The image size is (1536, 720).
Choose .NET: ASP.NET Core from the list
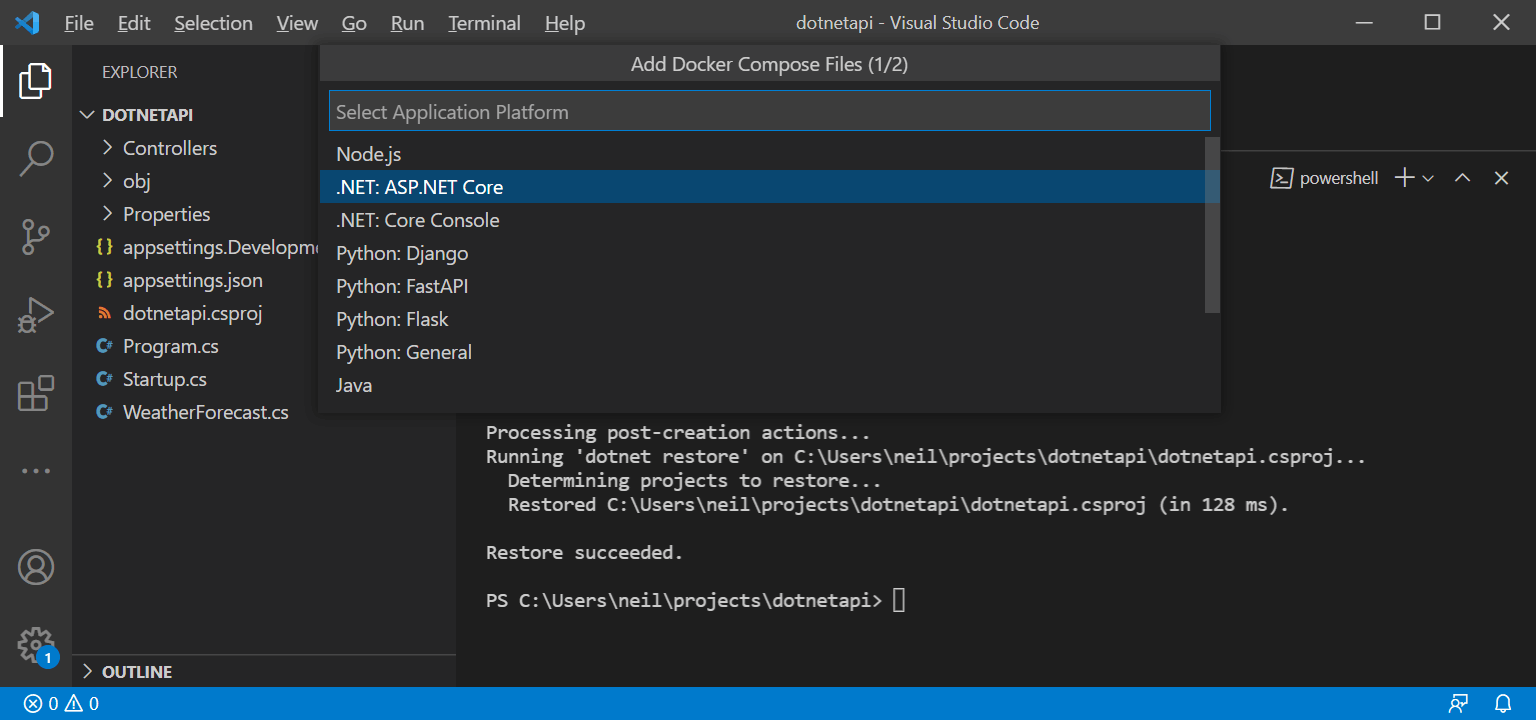pos(420,187)
